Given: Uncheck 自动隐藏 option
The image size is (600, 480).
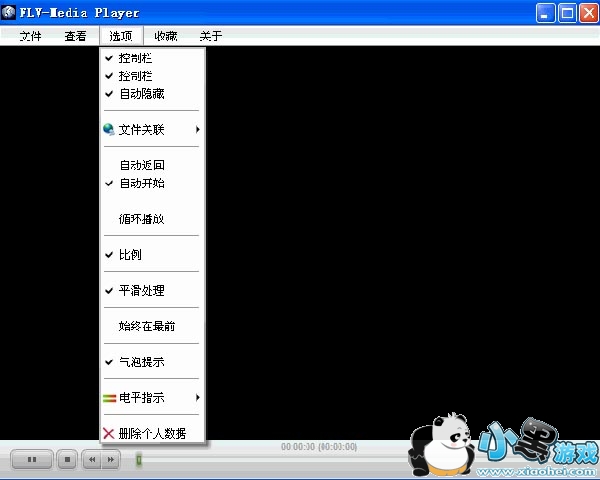Looking at the screenshot, I should (152, 94).
